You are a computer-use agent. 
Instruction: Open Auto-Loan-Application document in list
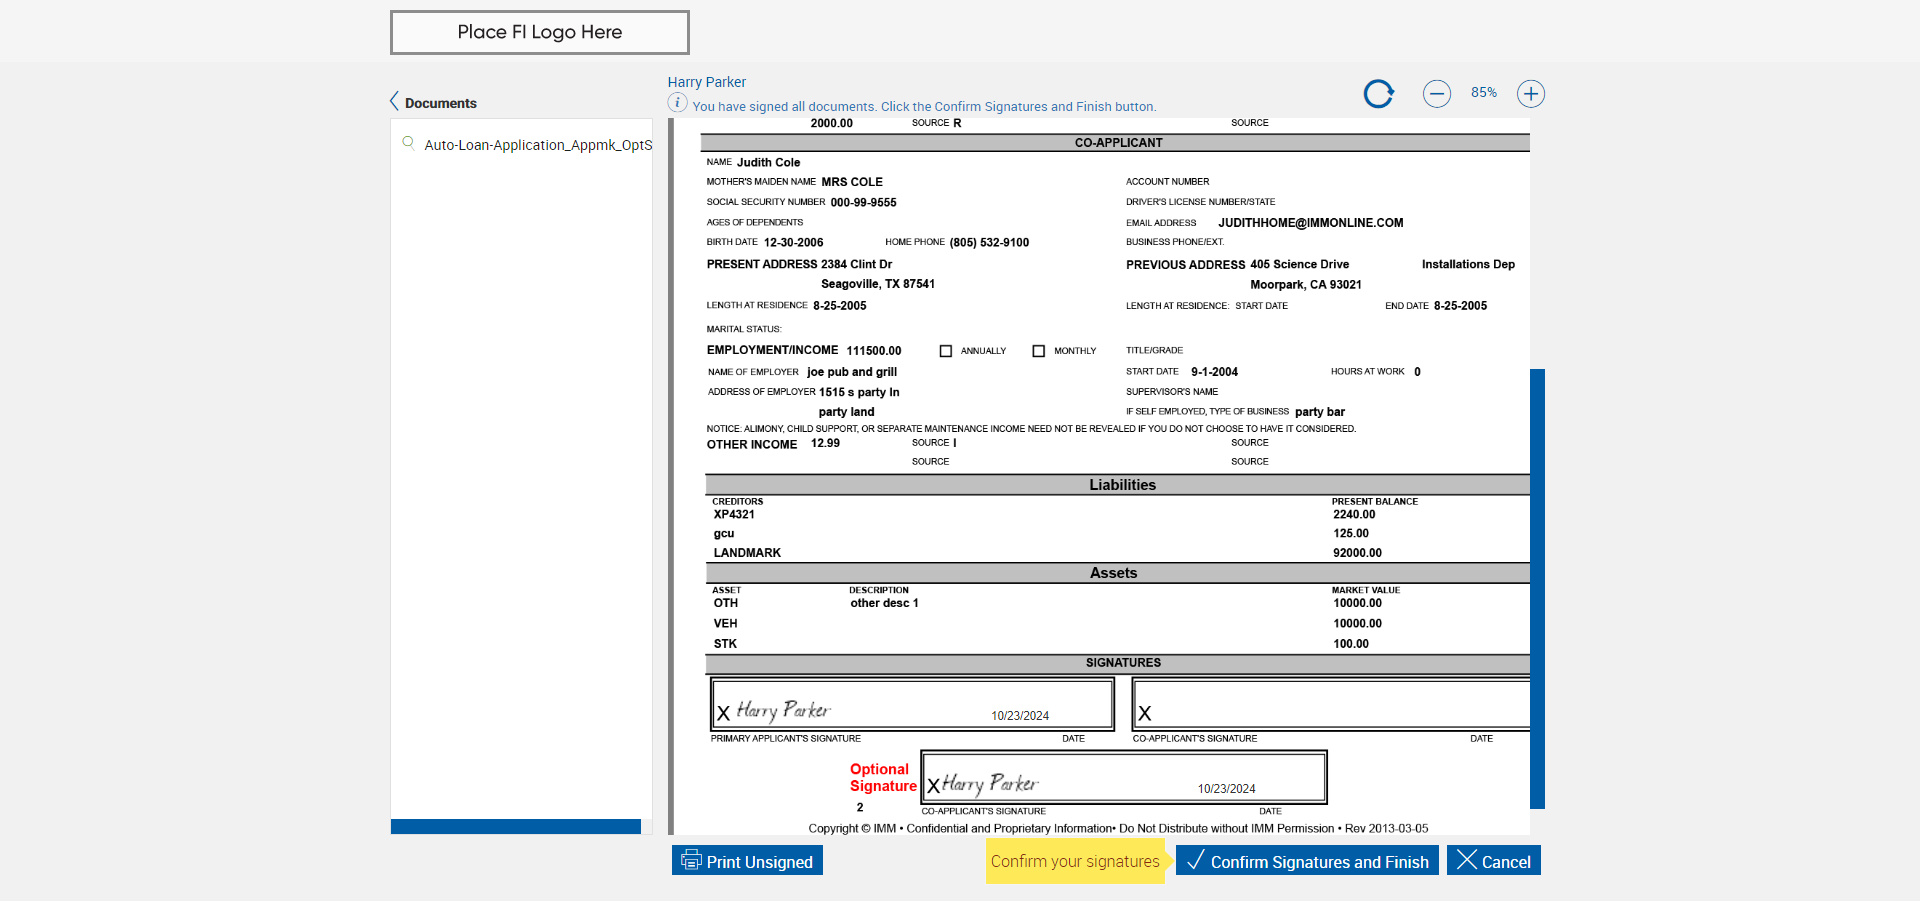pyautogui.click(x=537, y=145)
